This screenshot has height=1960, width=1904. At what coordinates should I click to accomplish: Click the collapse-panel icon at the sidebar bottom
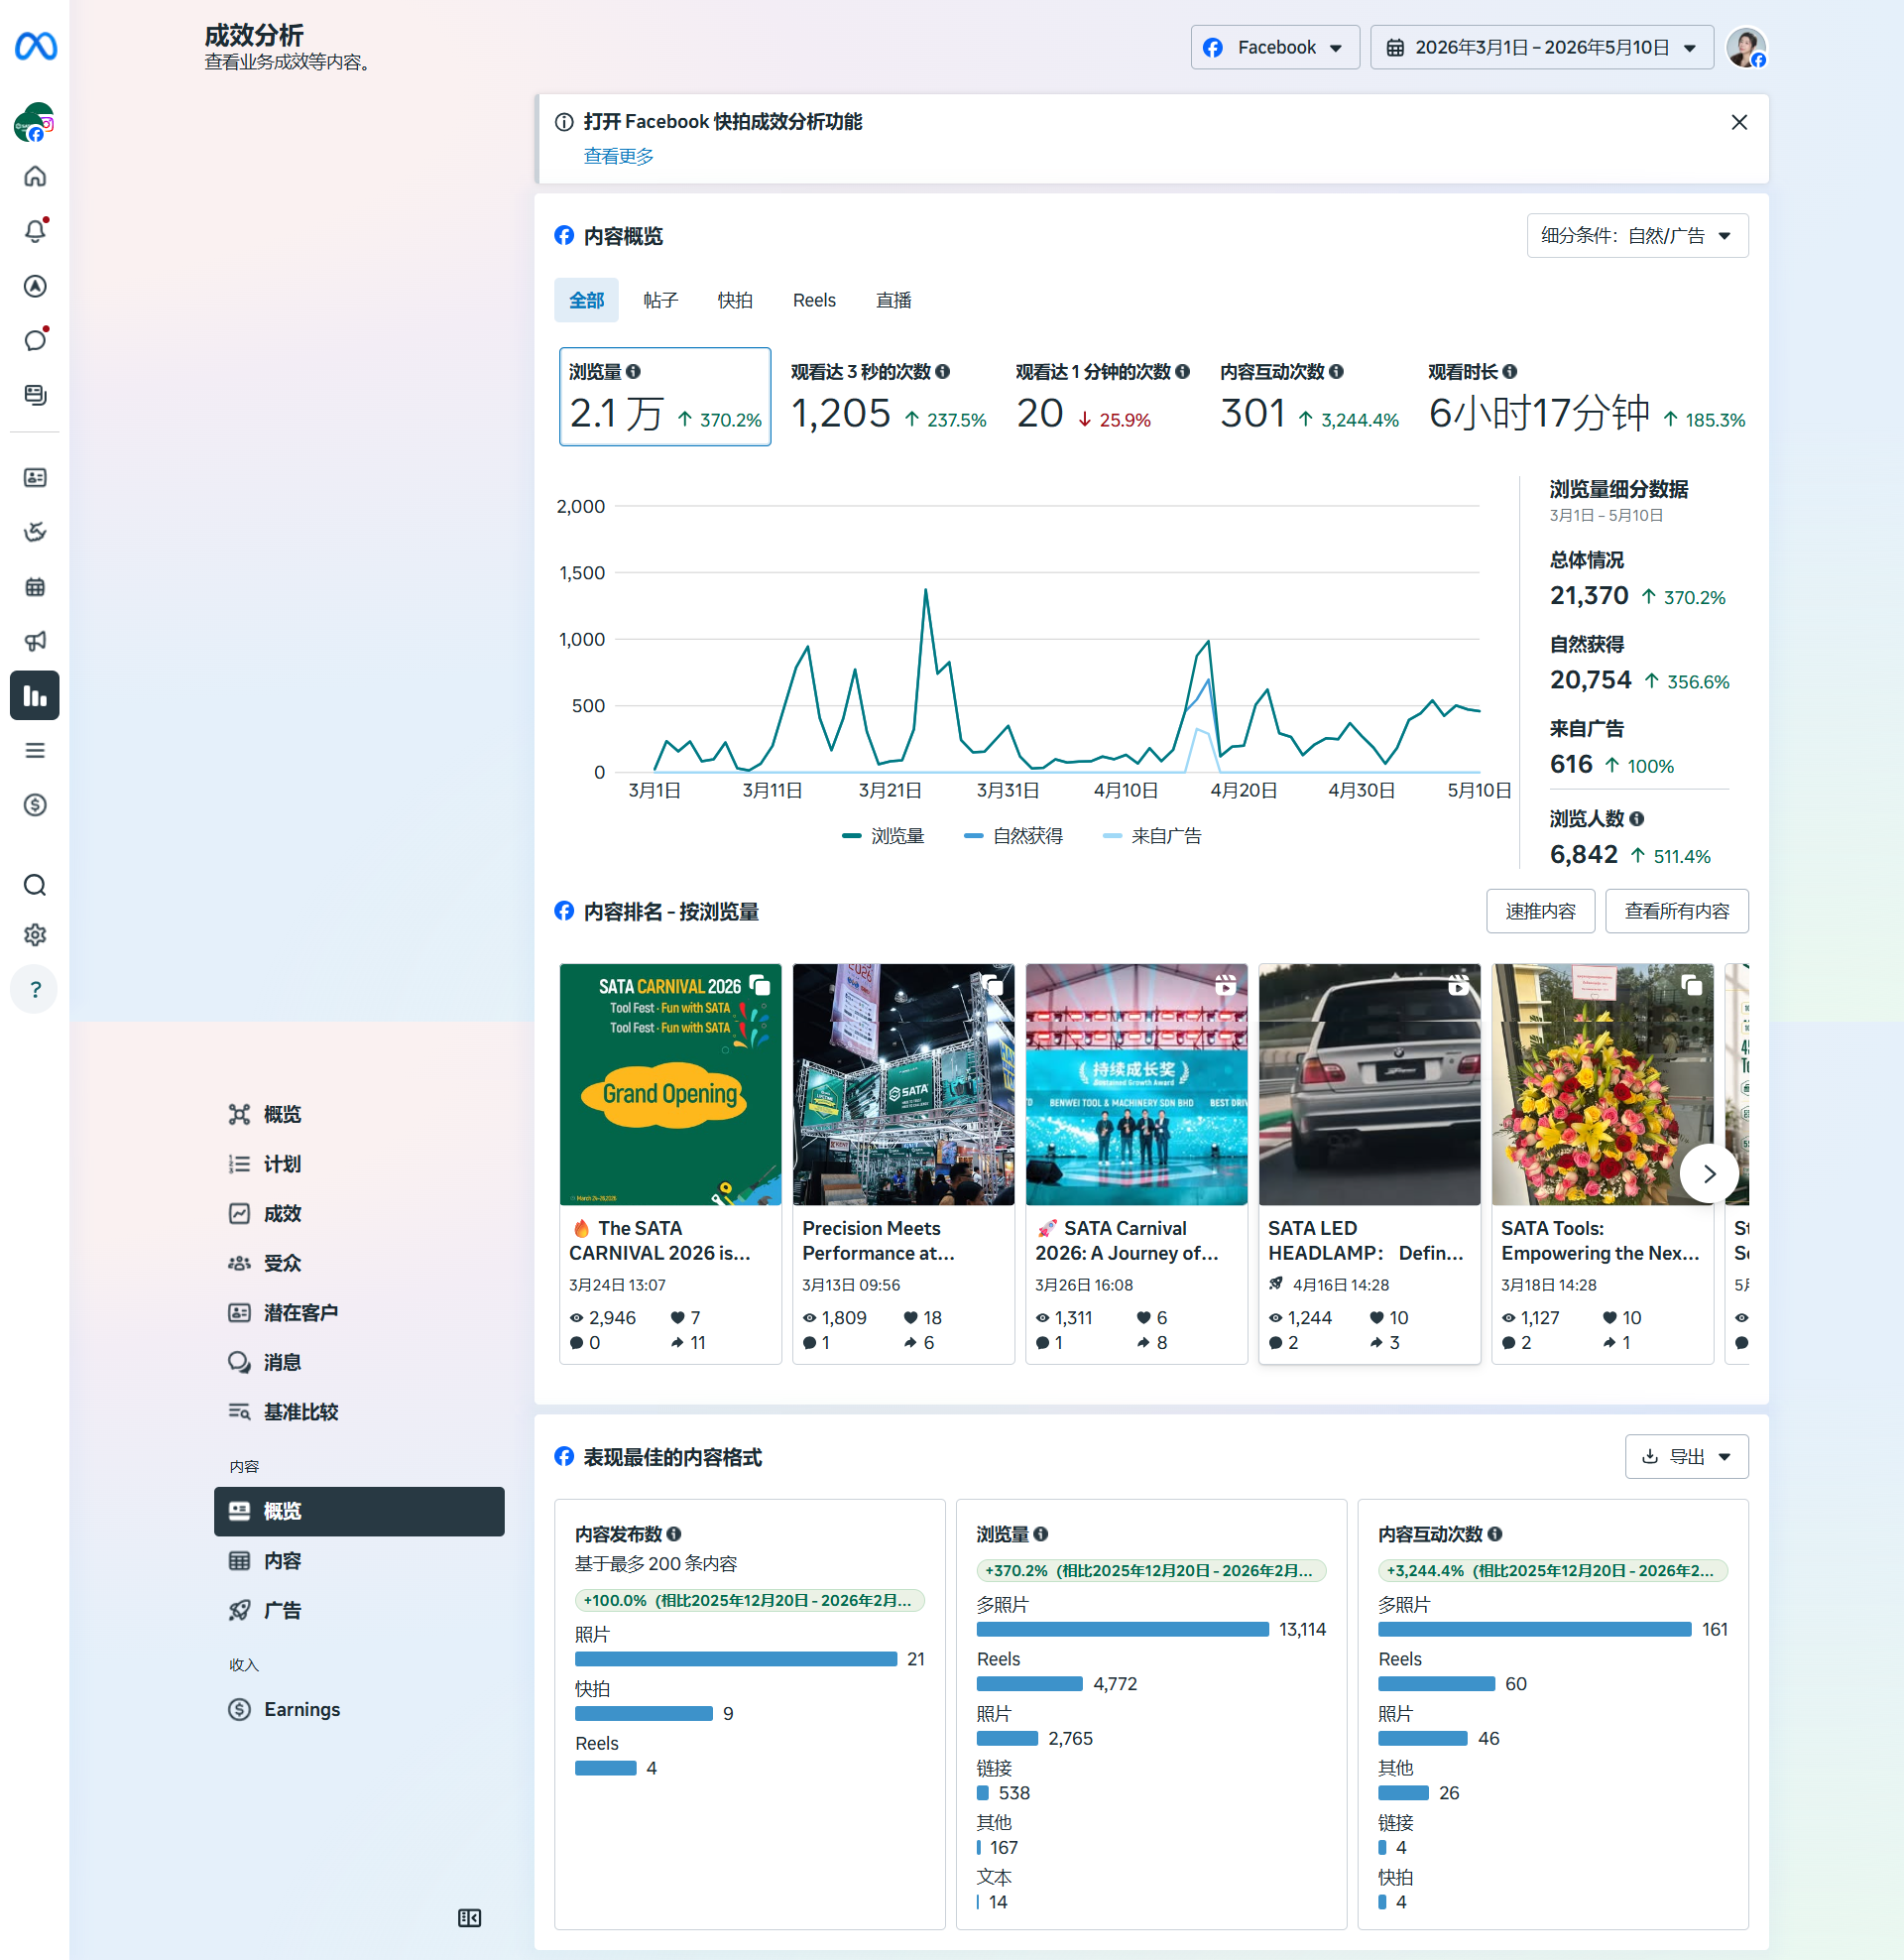coord(469,1918)
